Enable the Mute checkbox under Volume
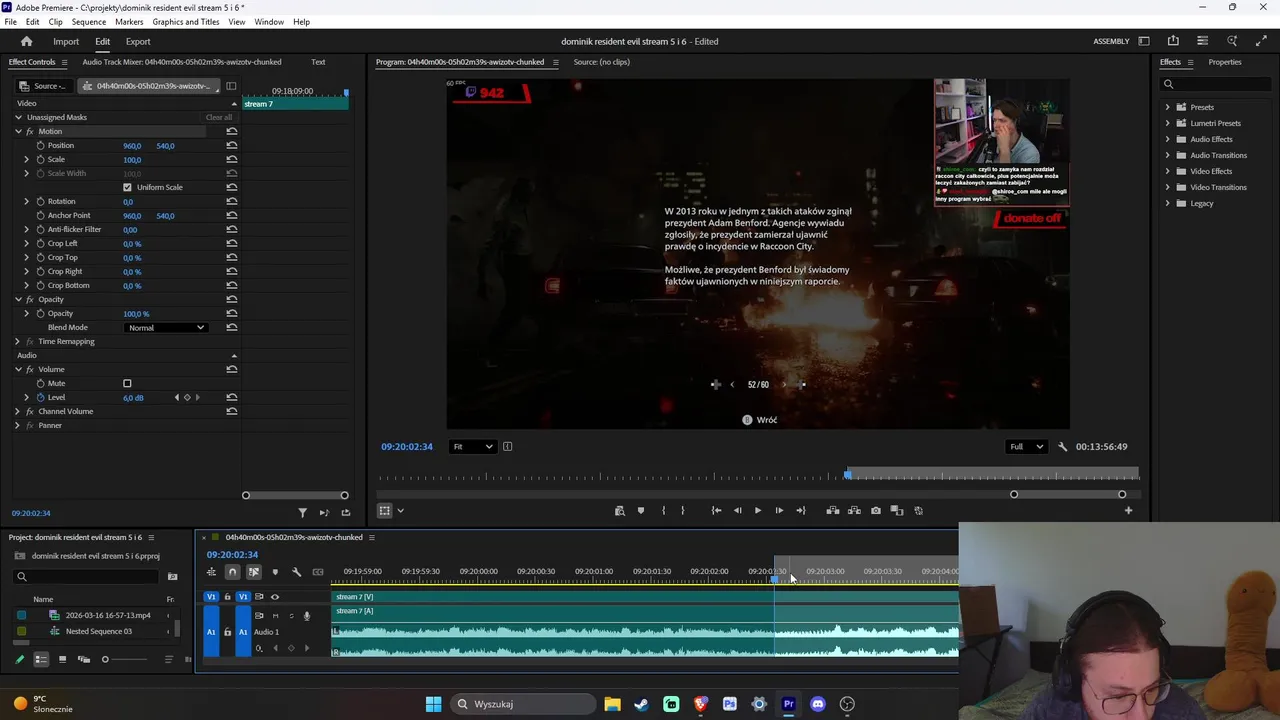 click(x=127, y=384)
